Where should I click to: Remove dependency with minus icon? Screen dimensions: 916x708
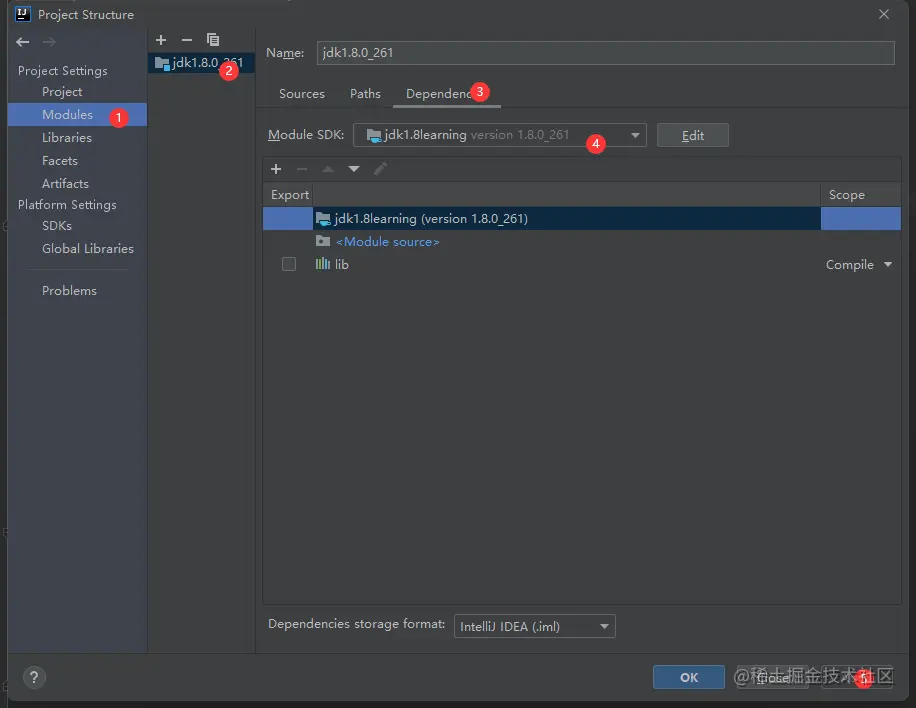(302, 169)
